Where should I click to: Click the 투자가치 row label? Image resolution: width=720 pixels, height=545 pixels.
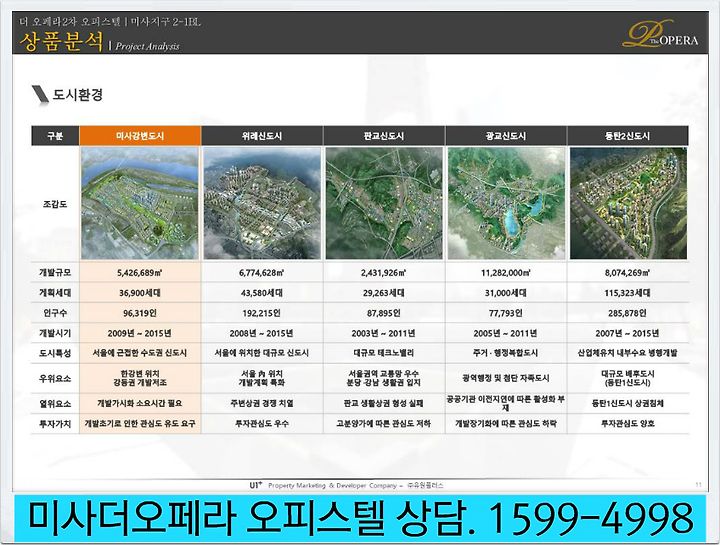[x=55, y=424]
